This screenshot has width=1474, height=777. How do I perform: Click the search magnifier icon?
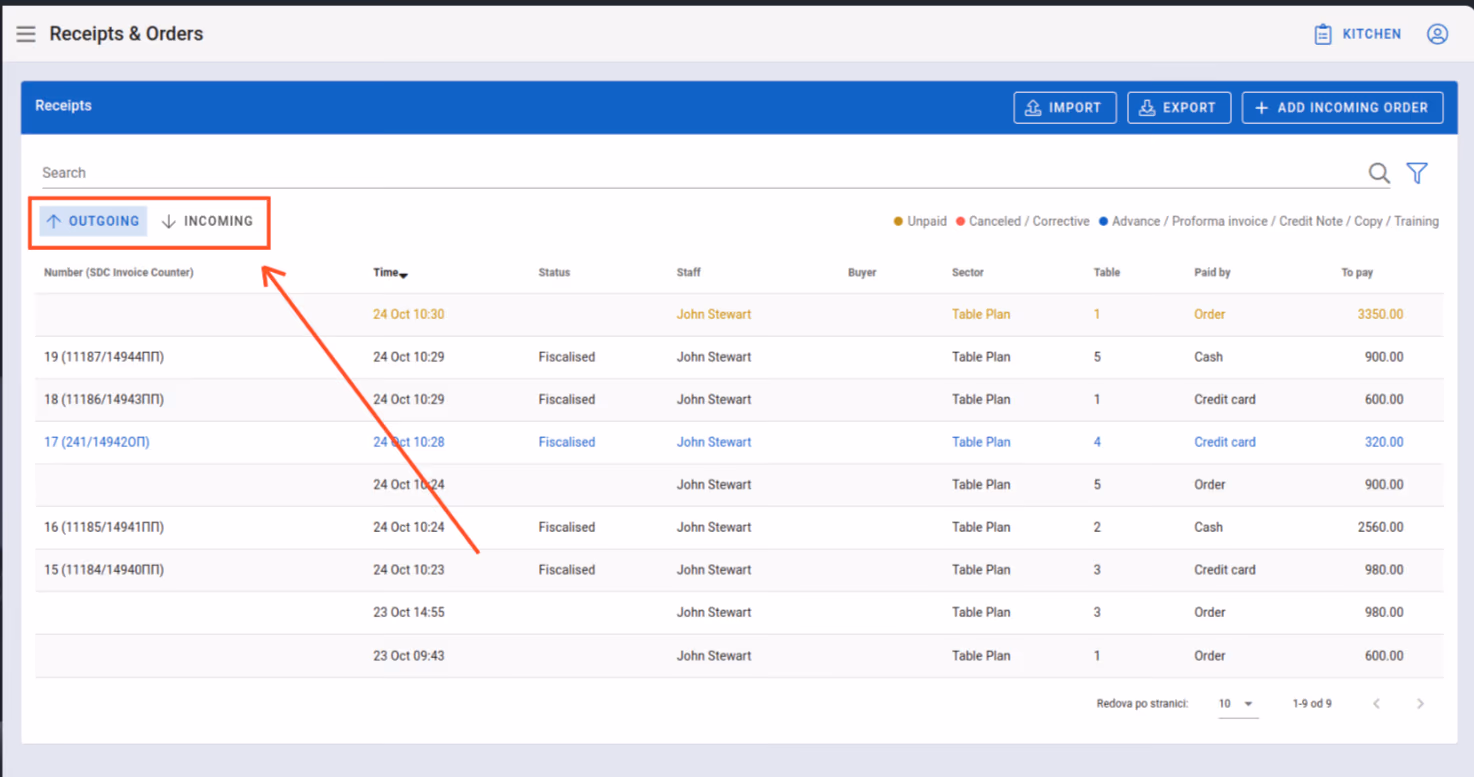tap(1379, 173)
